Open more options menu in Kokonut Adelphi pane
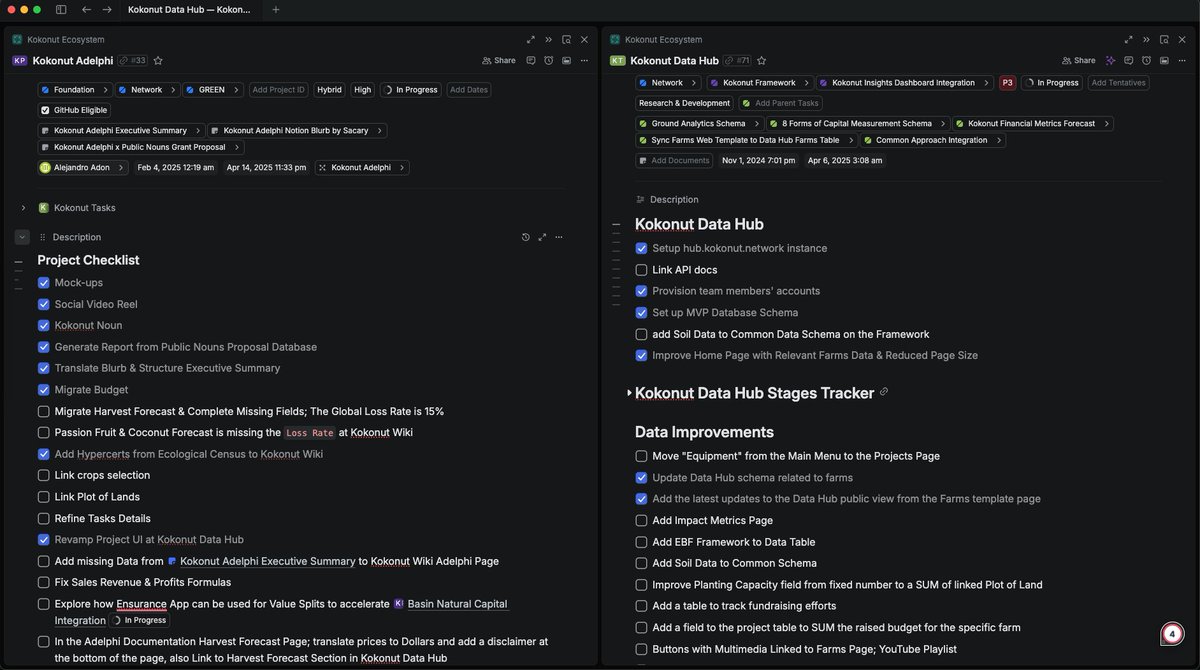Image resolution: width=1200 pixels, height=670 pixels. (584, 60)
